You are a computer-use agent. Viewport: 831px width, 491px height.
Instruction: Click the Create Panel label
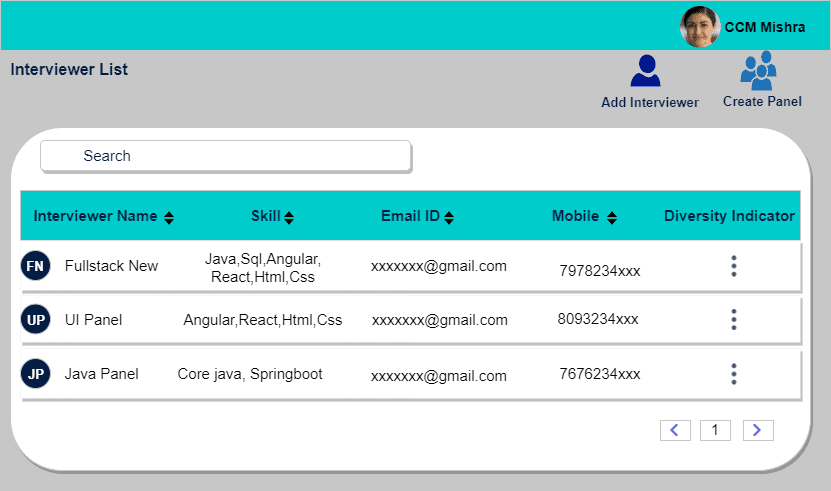tap(762, 101)
